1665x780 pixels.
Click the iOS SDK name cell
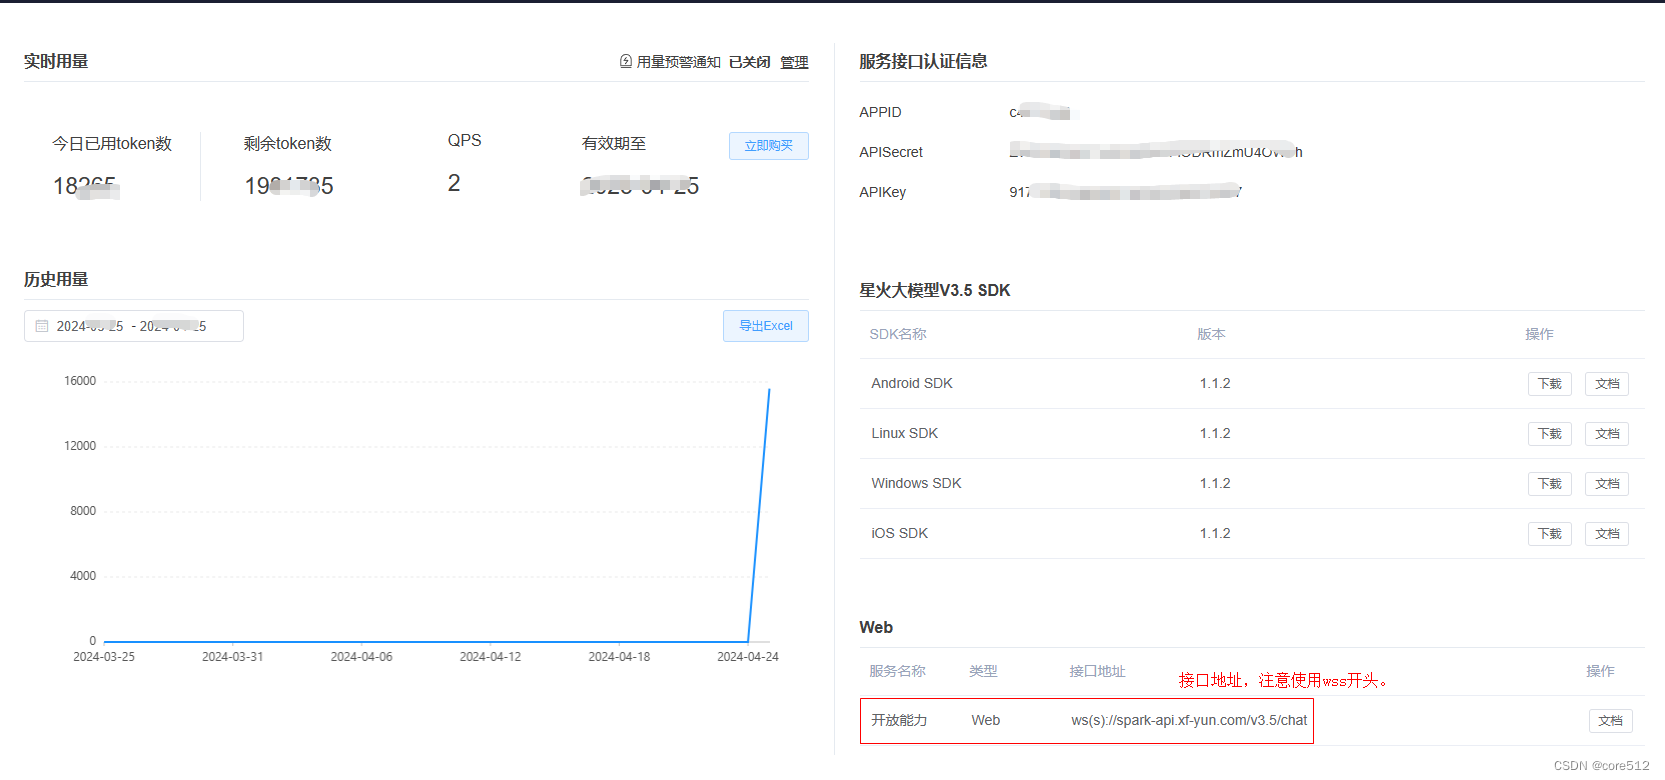coord(899,533)
